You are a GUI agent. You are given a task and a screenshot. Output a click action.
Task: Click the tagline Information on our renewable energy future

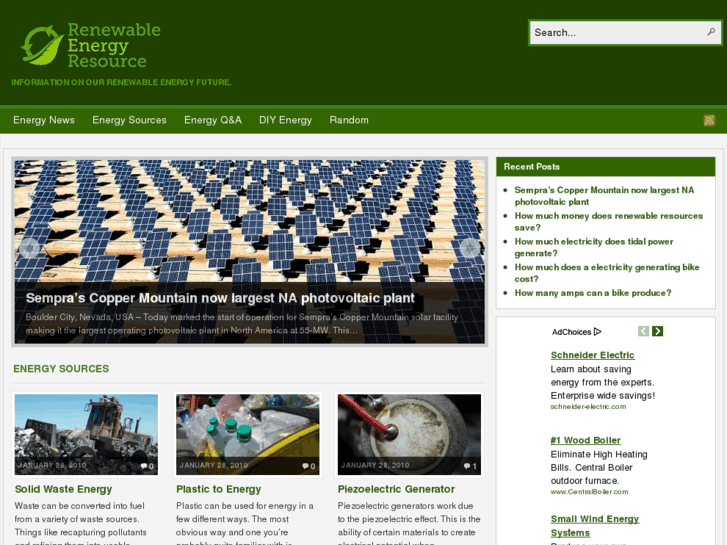click(x=121, y=82)
